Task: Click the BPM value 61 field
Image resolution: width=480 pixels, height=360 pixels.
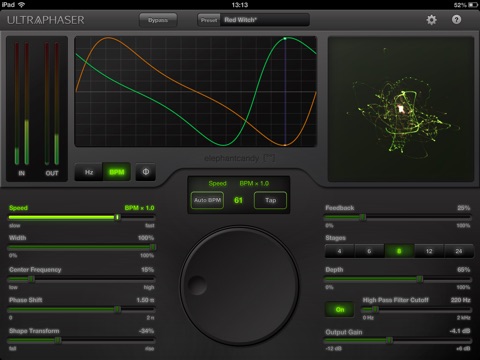Action: click(238, 200)
